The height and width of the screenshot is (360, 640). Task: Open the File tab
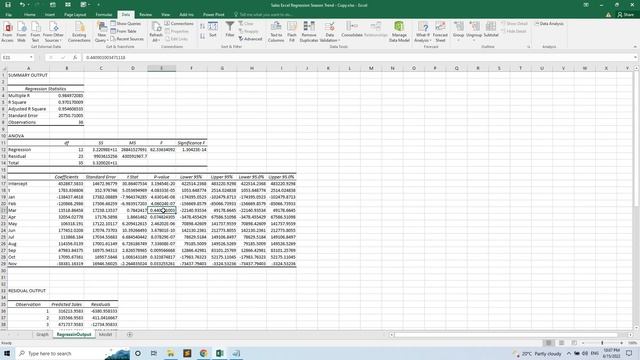click(9, 14)
